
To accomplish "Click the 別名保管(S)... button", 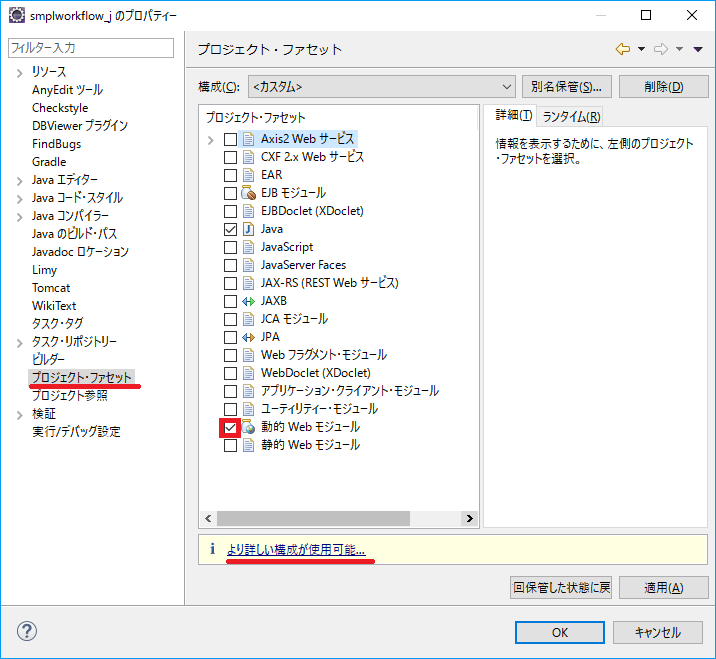I will click(566, 86).
